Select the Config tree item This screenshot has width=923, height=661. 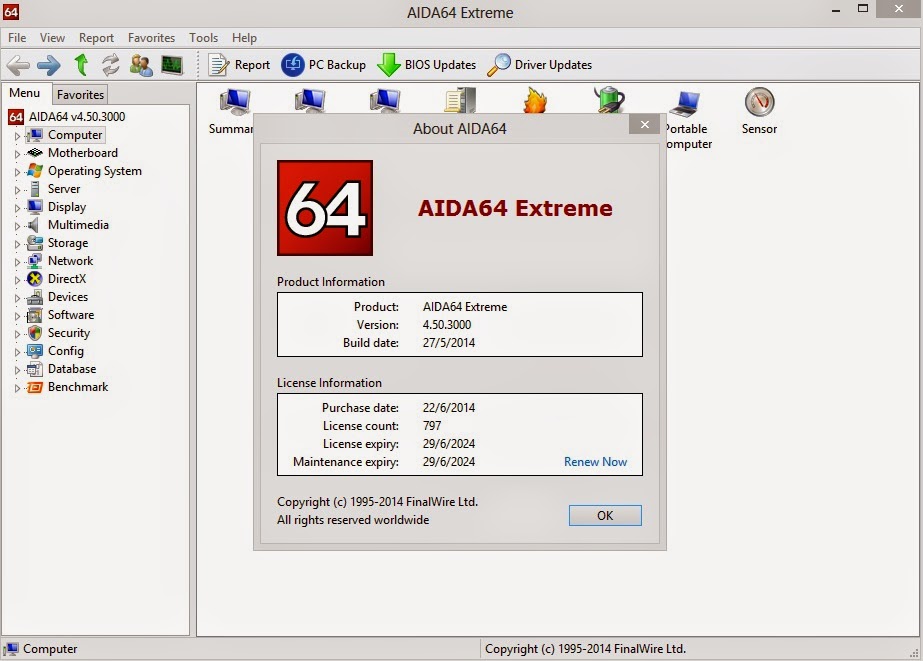[x=66, y=351]
